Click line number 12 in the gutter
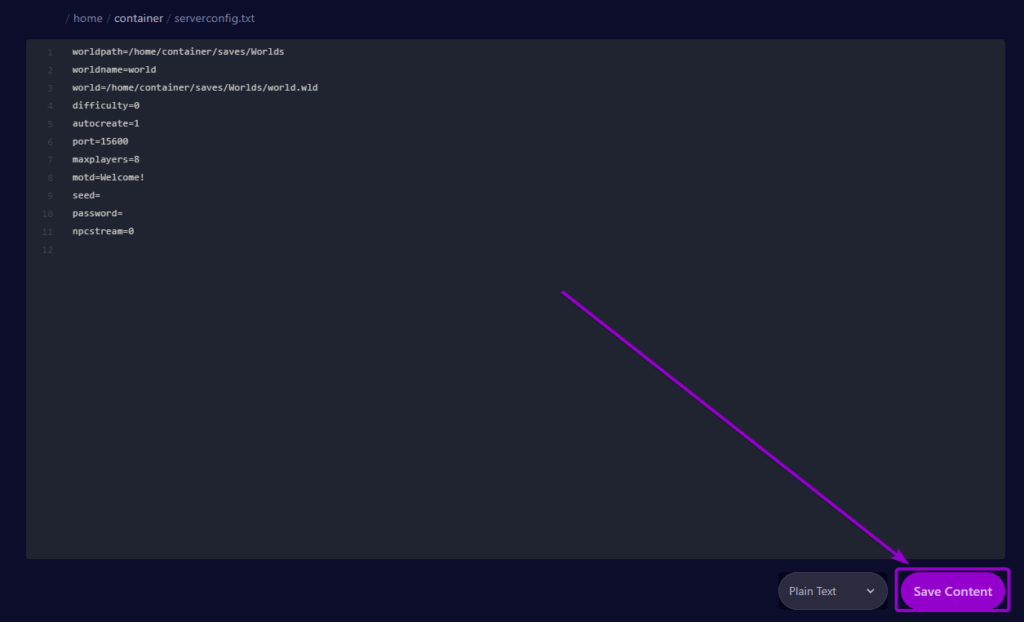The height and width of the screenshot is (622, 1024). (47, 250)
